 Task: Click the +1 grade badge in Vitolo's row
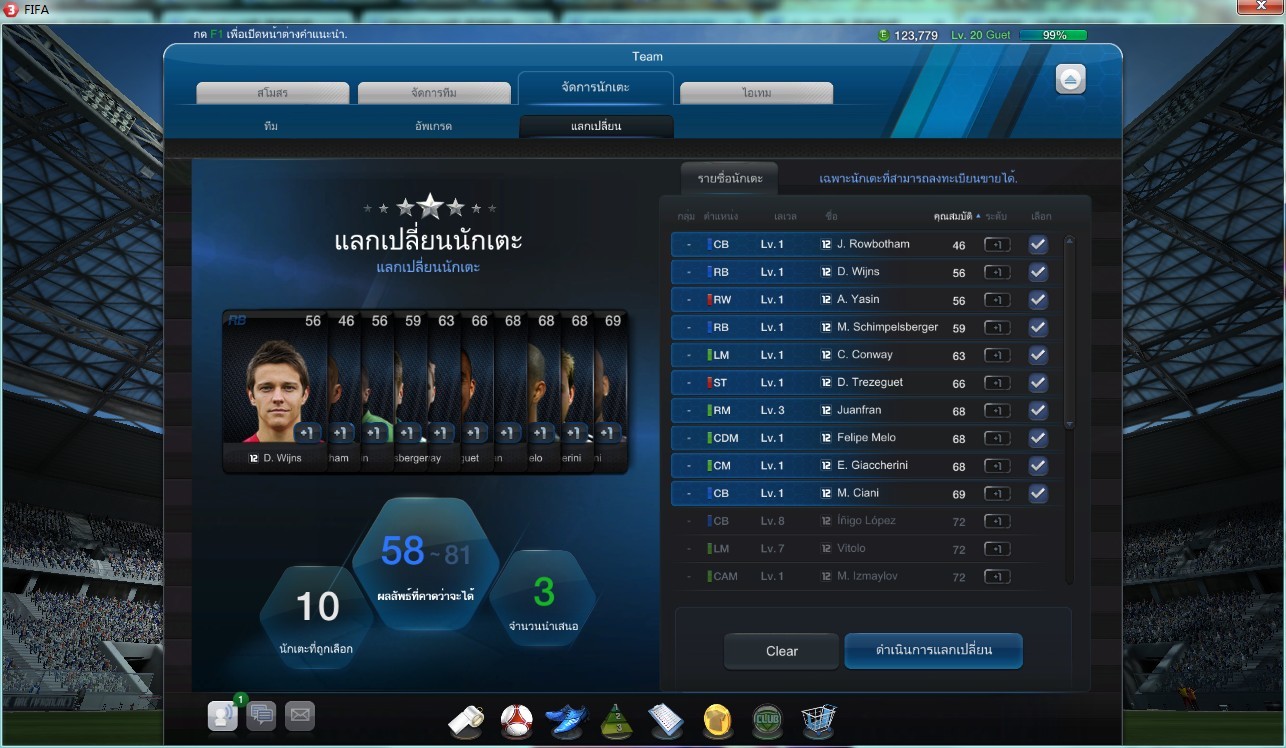[x=997, y=549]
